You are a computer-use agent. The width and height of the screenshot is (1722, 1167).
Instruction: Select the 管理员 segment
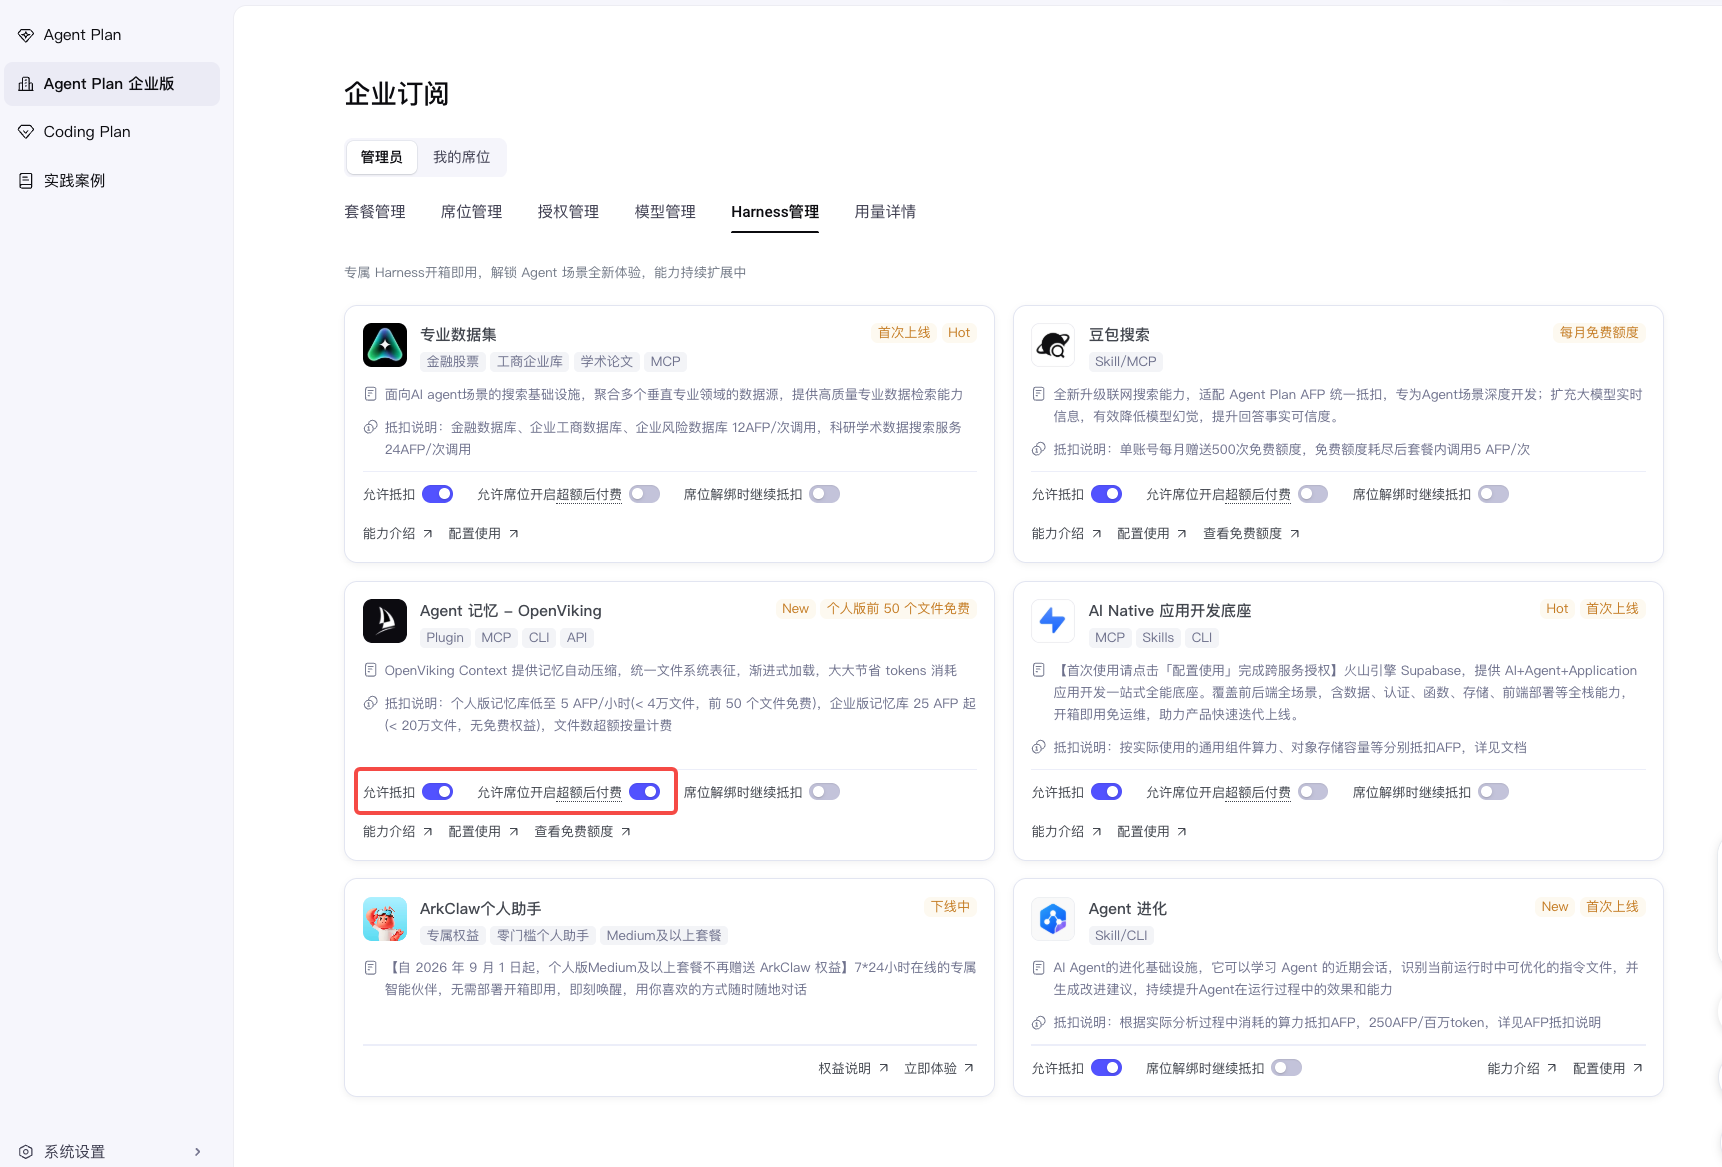(382, 157)
